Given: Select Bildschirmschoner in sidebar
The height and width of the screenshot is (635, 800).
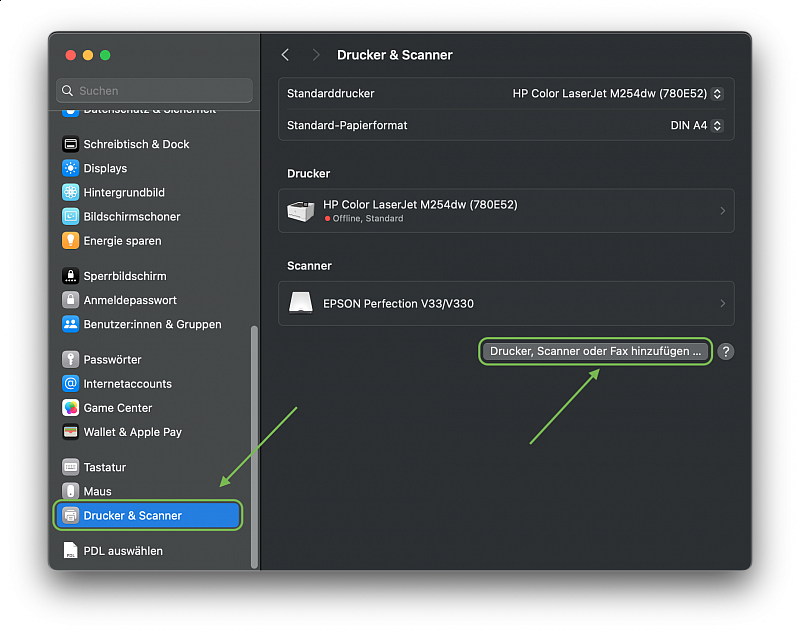Looking at the screenshot, I should 148,217.
